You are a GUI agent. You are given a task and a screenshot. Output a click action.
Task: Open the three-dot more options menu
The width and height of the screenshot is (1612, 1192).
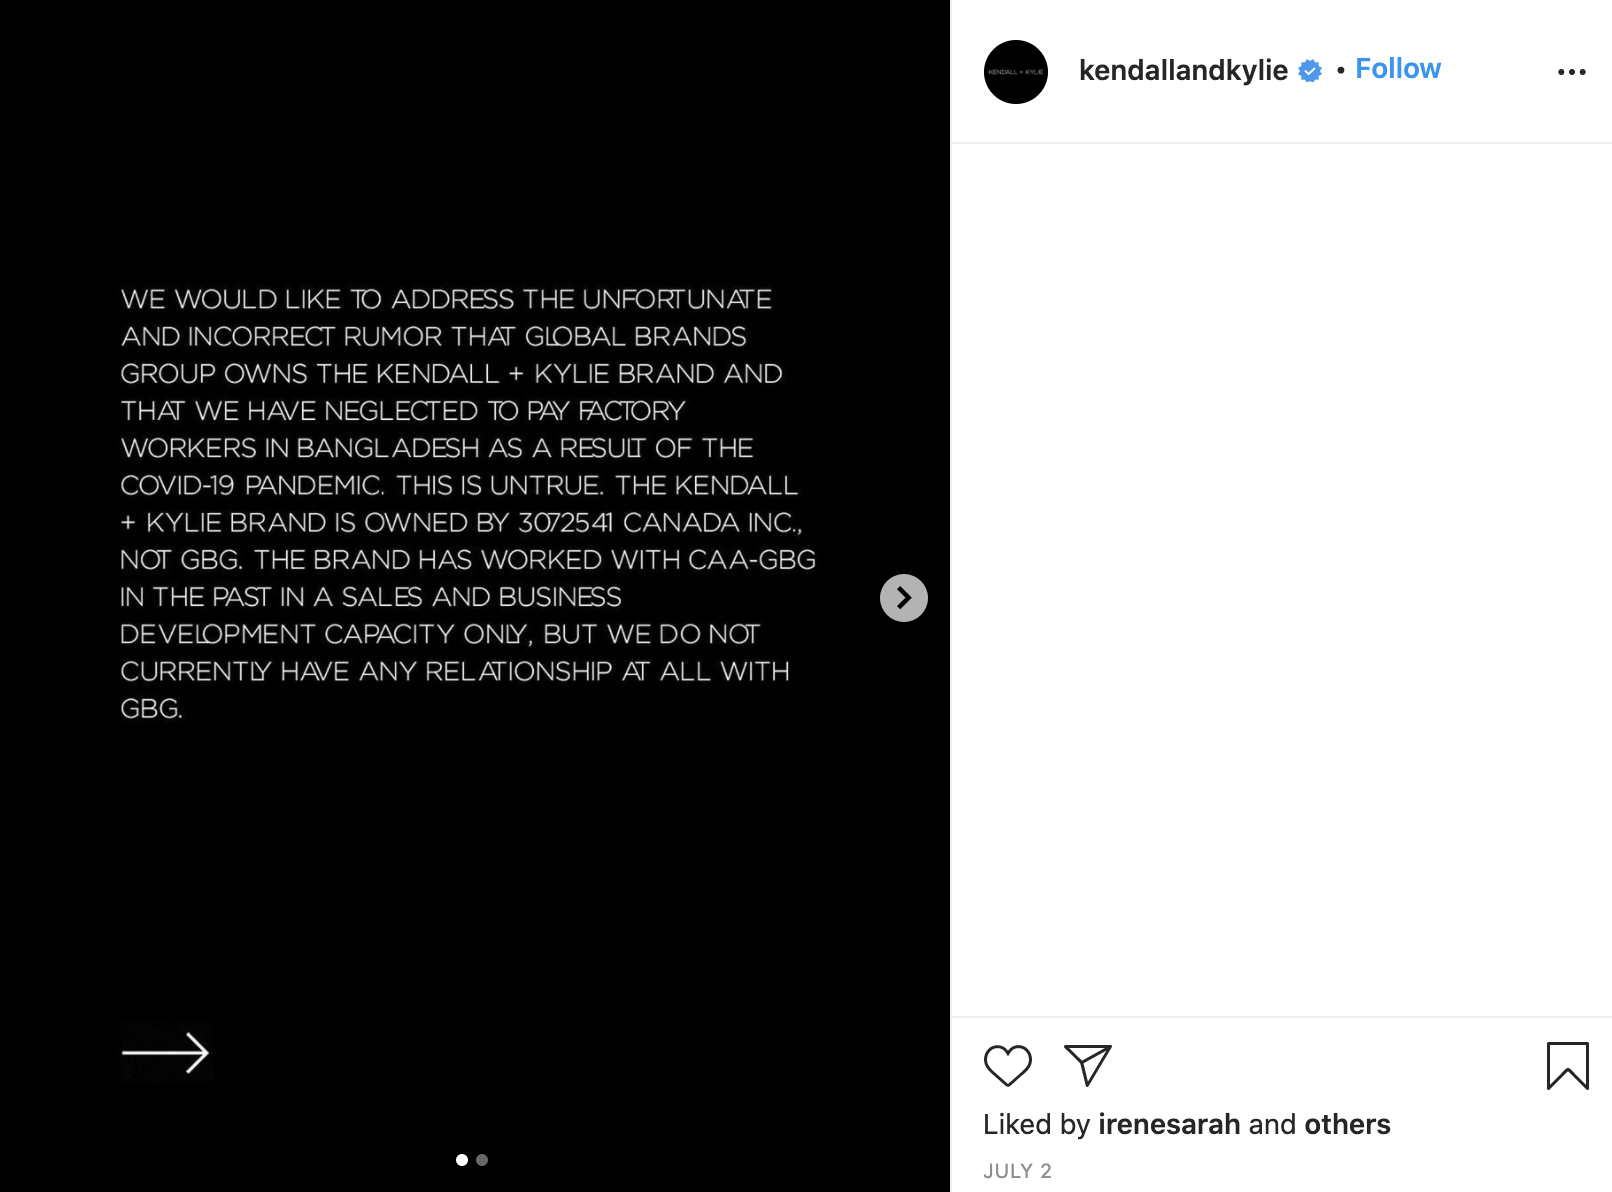pos(1571,72)
